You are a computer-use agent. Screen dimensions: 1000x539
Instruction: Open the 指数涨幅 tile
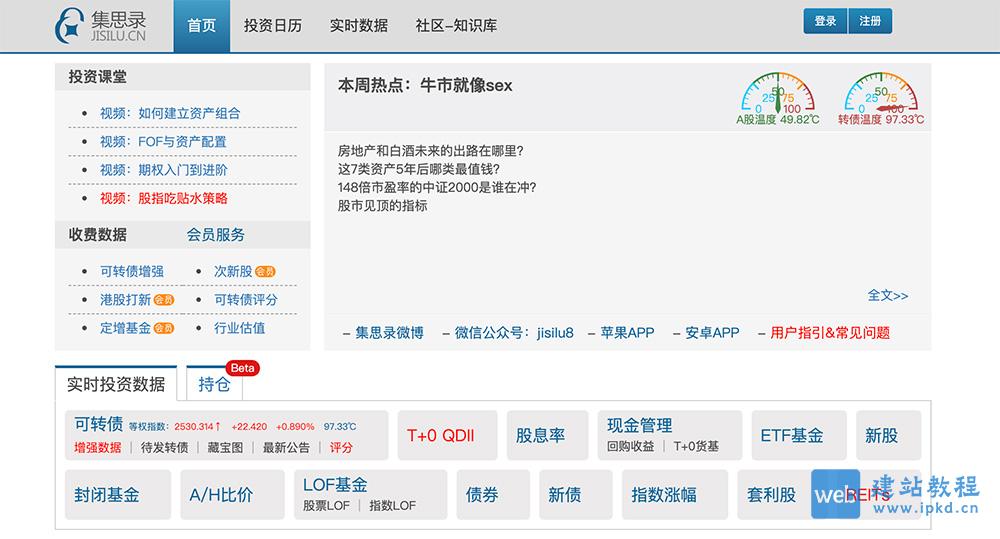pos(675,495)
